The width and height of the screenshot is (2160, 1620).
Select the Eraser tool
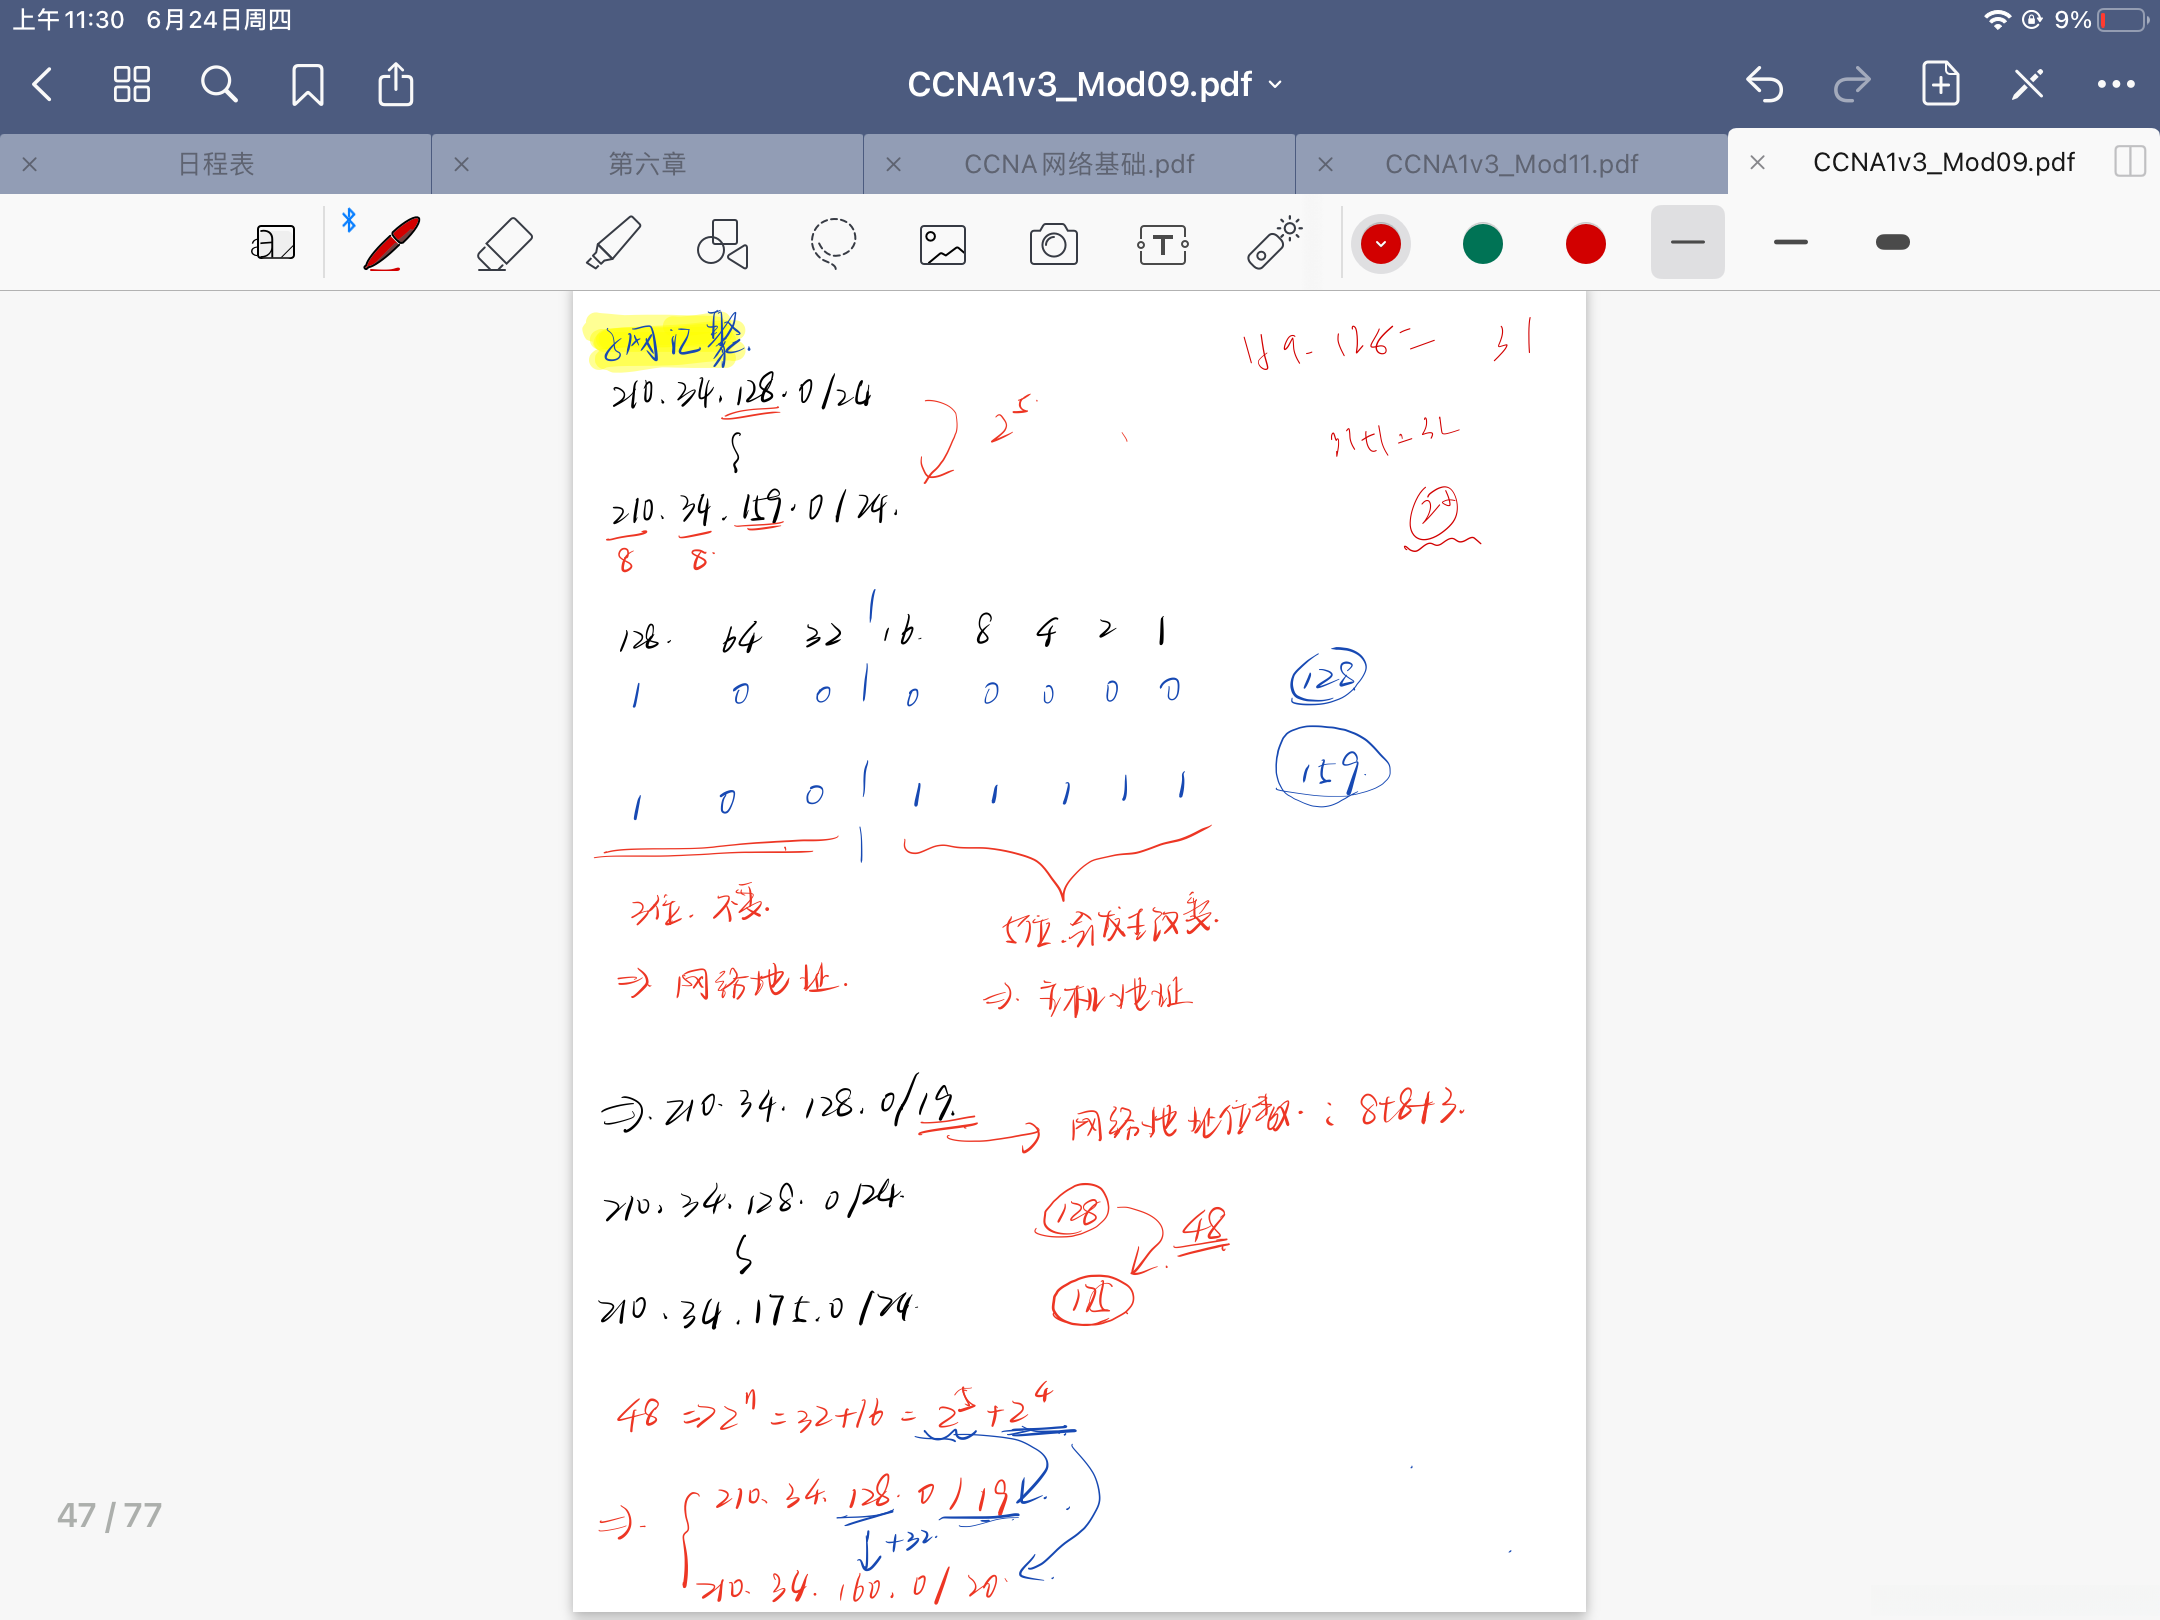(504, 242)
